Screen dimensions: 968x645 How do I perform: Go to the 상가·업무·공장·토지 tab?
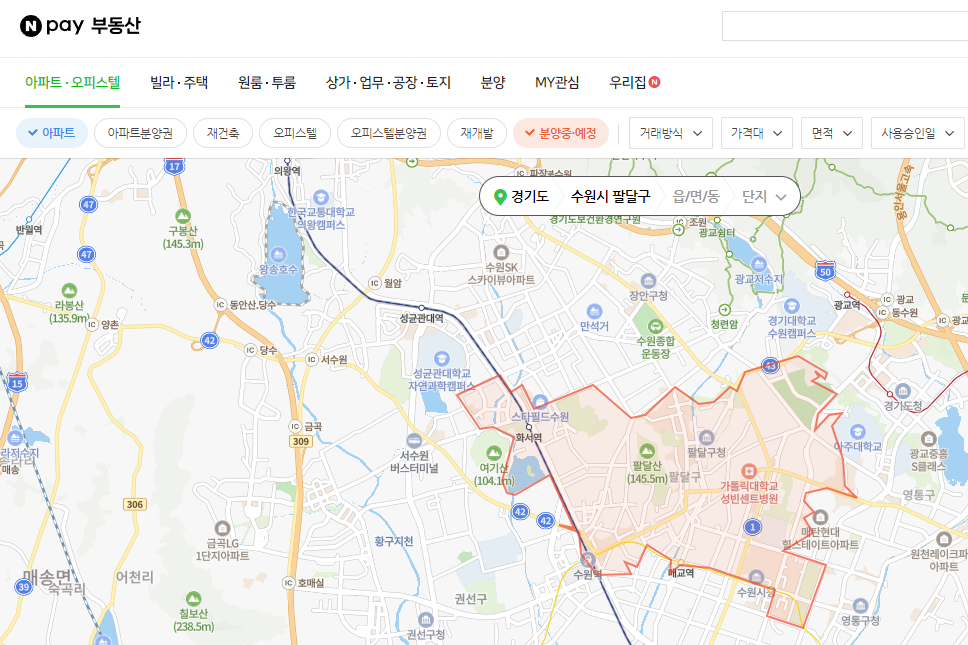(388, 82)
